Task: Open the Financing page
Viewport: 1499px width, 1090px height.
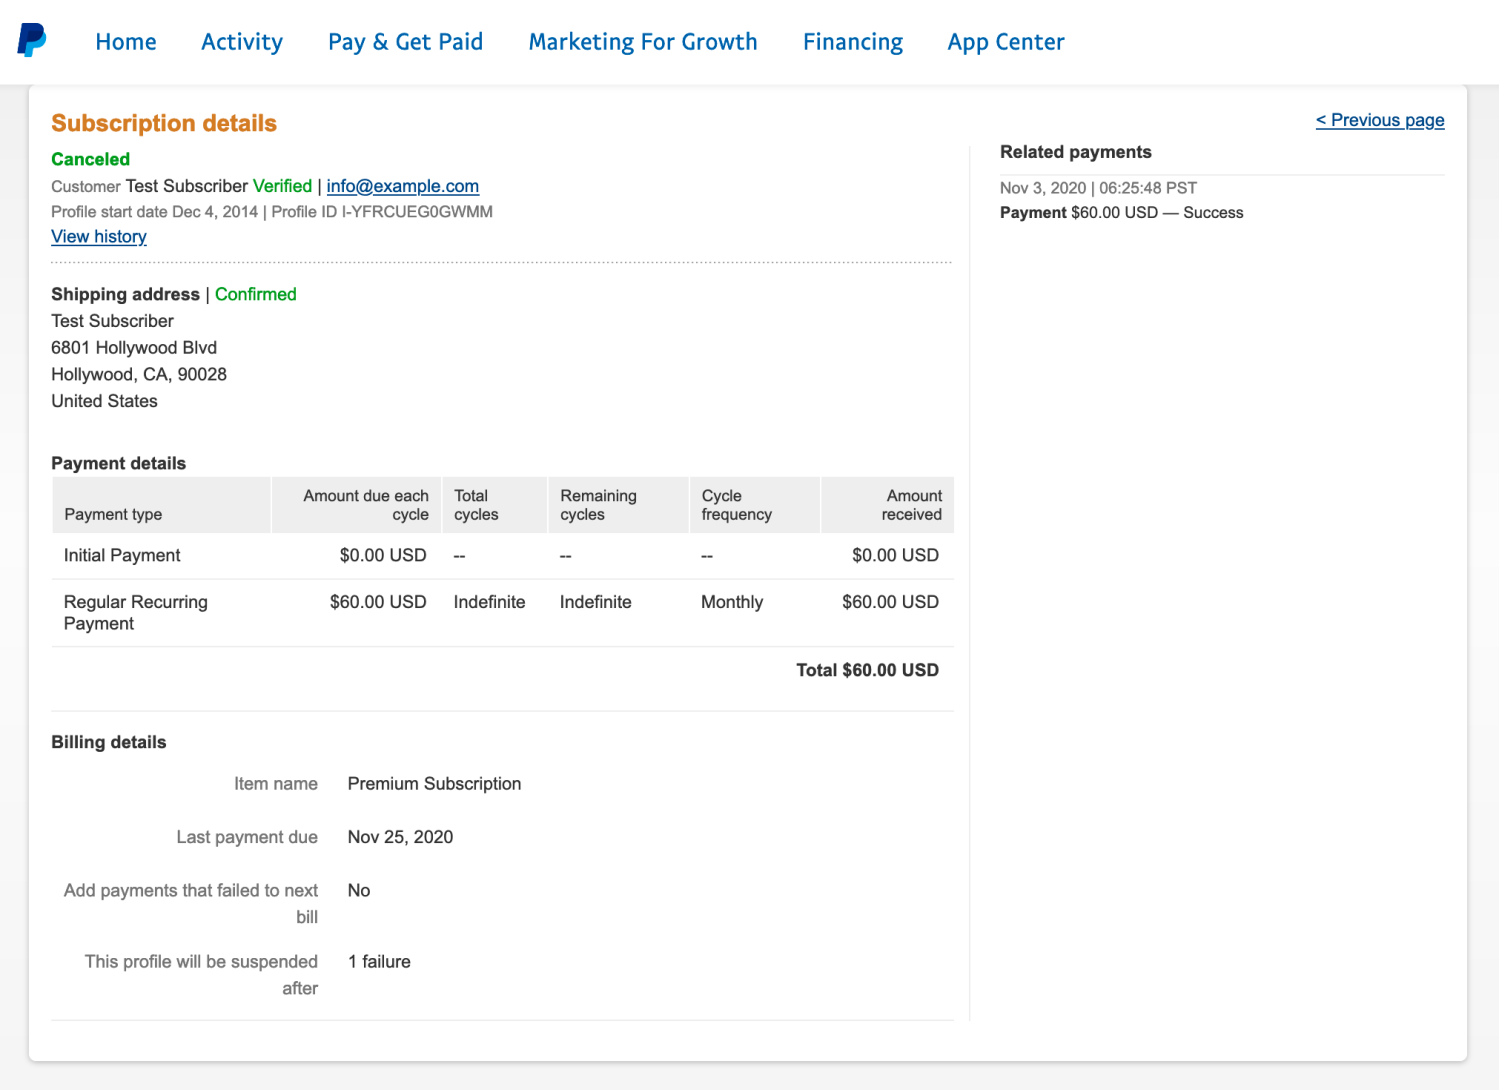Action: tap(851, 41)
